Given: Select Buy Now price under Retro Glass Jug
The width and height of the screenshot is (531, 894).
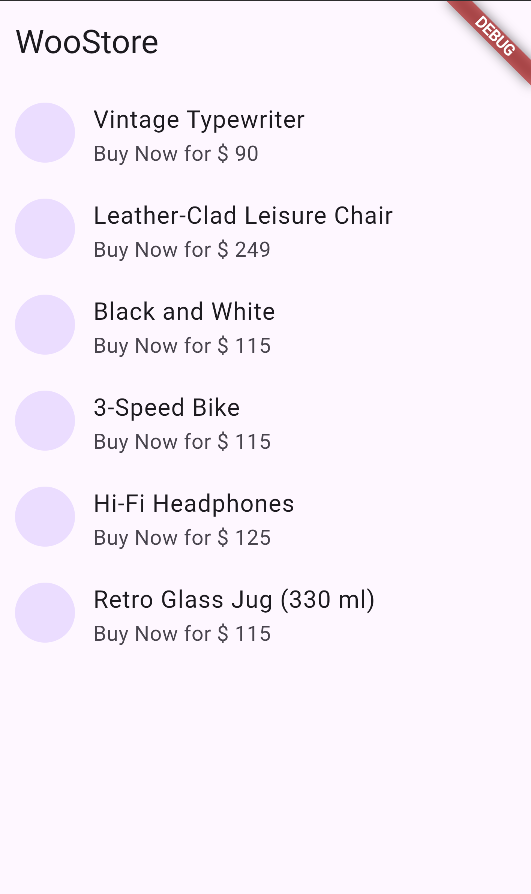Looking at the screenshot, I should 182,634.
